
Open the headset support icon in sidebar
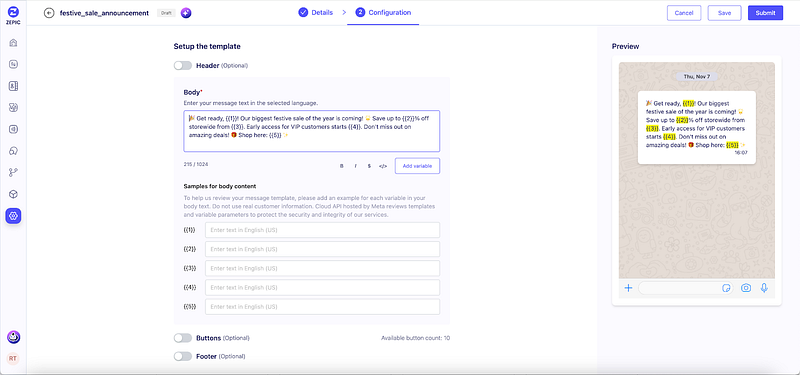point(14,151)
